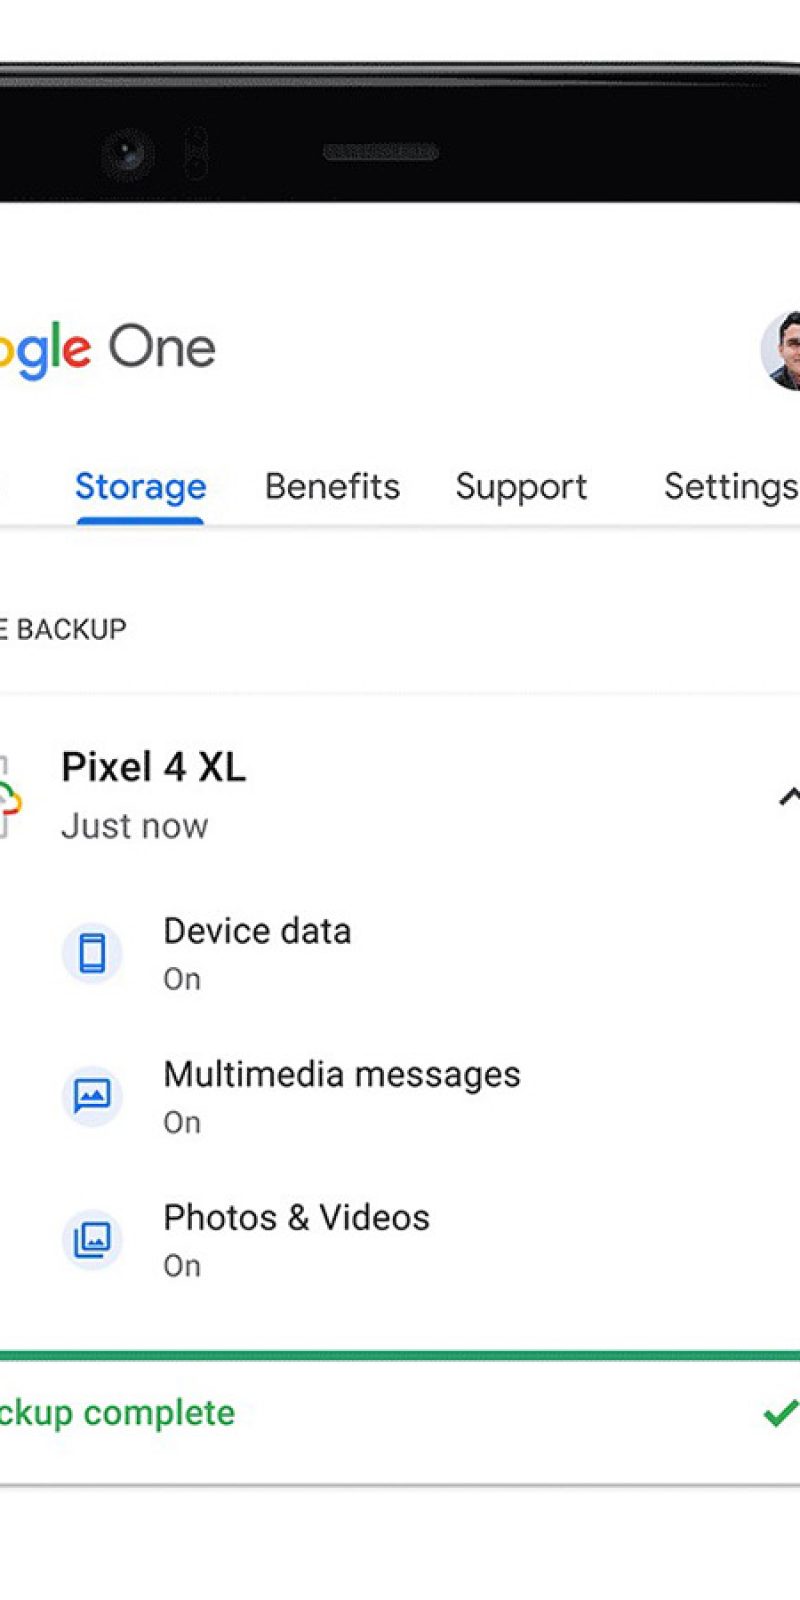
Task: Click the green backup progress bar
Action: click(x=400, y=1356)
